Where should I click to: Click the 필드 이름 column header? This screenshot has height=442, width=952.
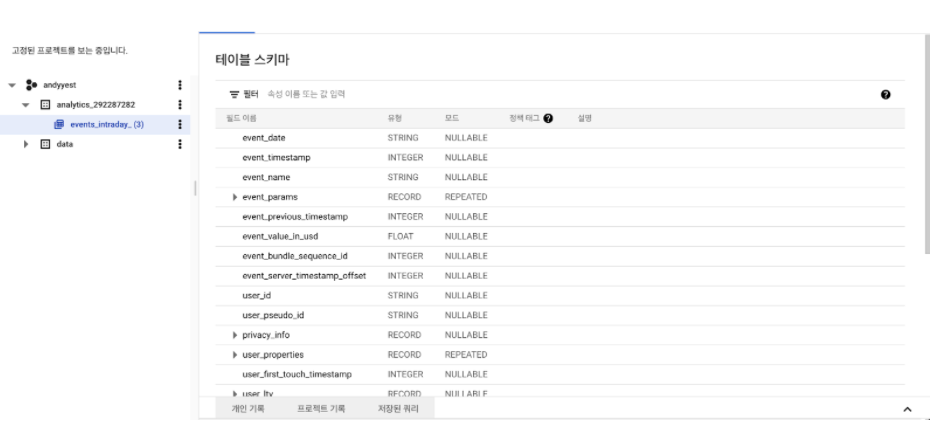[241, 118]
